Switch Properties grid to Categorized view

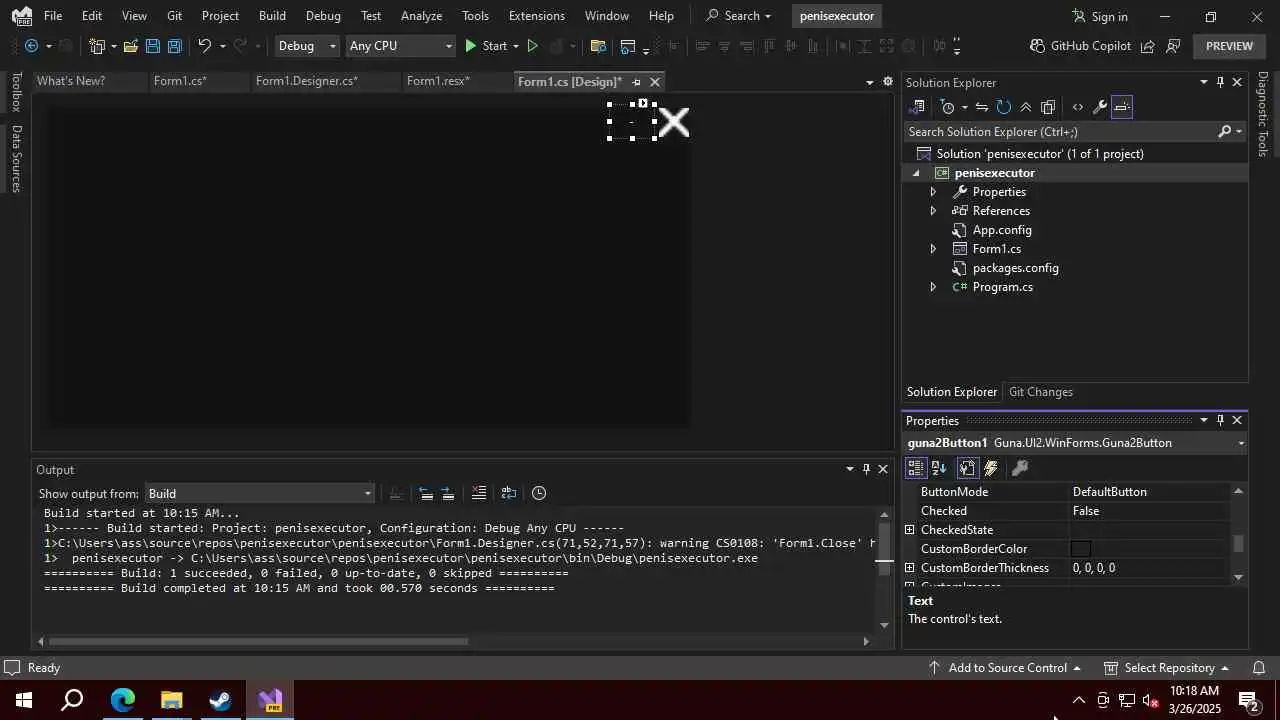[916, 468]
